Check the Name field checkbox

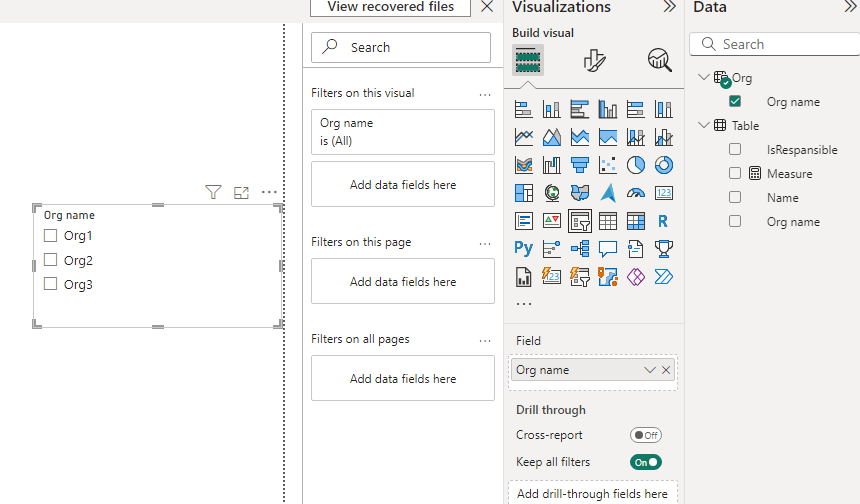pos(735,197)
